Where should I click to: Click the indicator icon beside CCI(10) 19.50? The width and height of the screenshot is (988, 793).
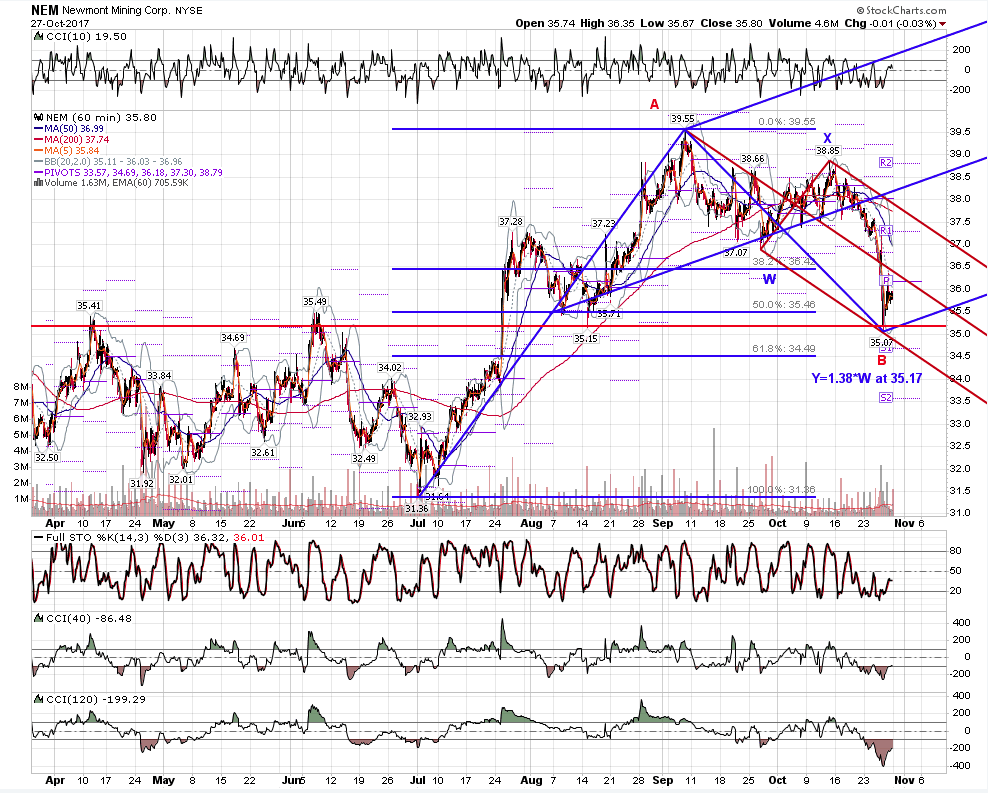[x=38, y=37]
